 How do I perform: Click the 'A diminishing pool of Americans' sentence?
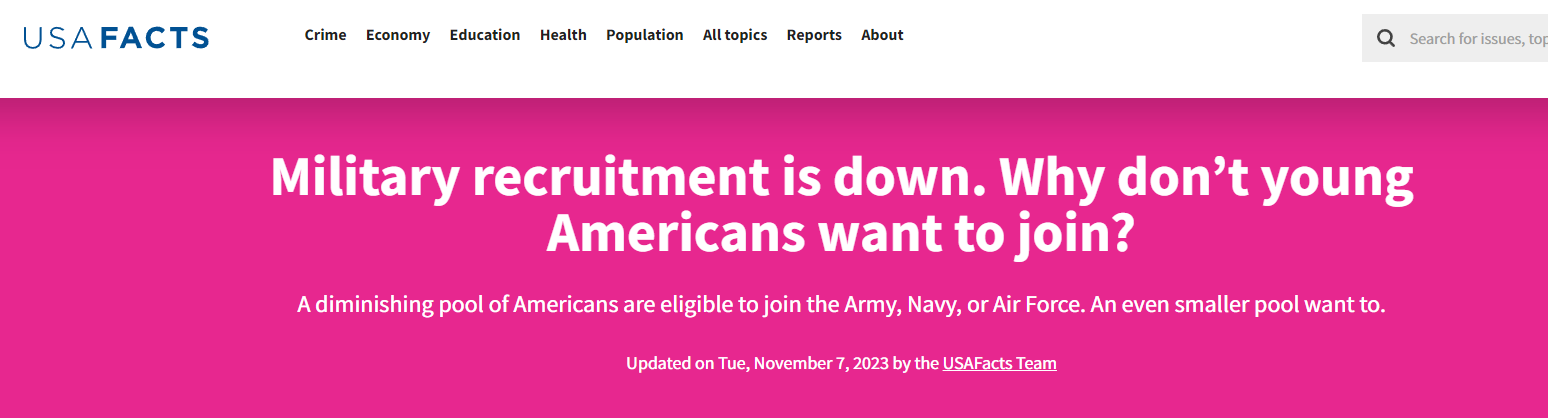pos(690,304)
